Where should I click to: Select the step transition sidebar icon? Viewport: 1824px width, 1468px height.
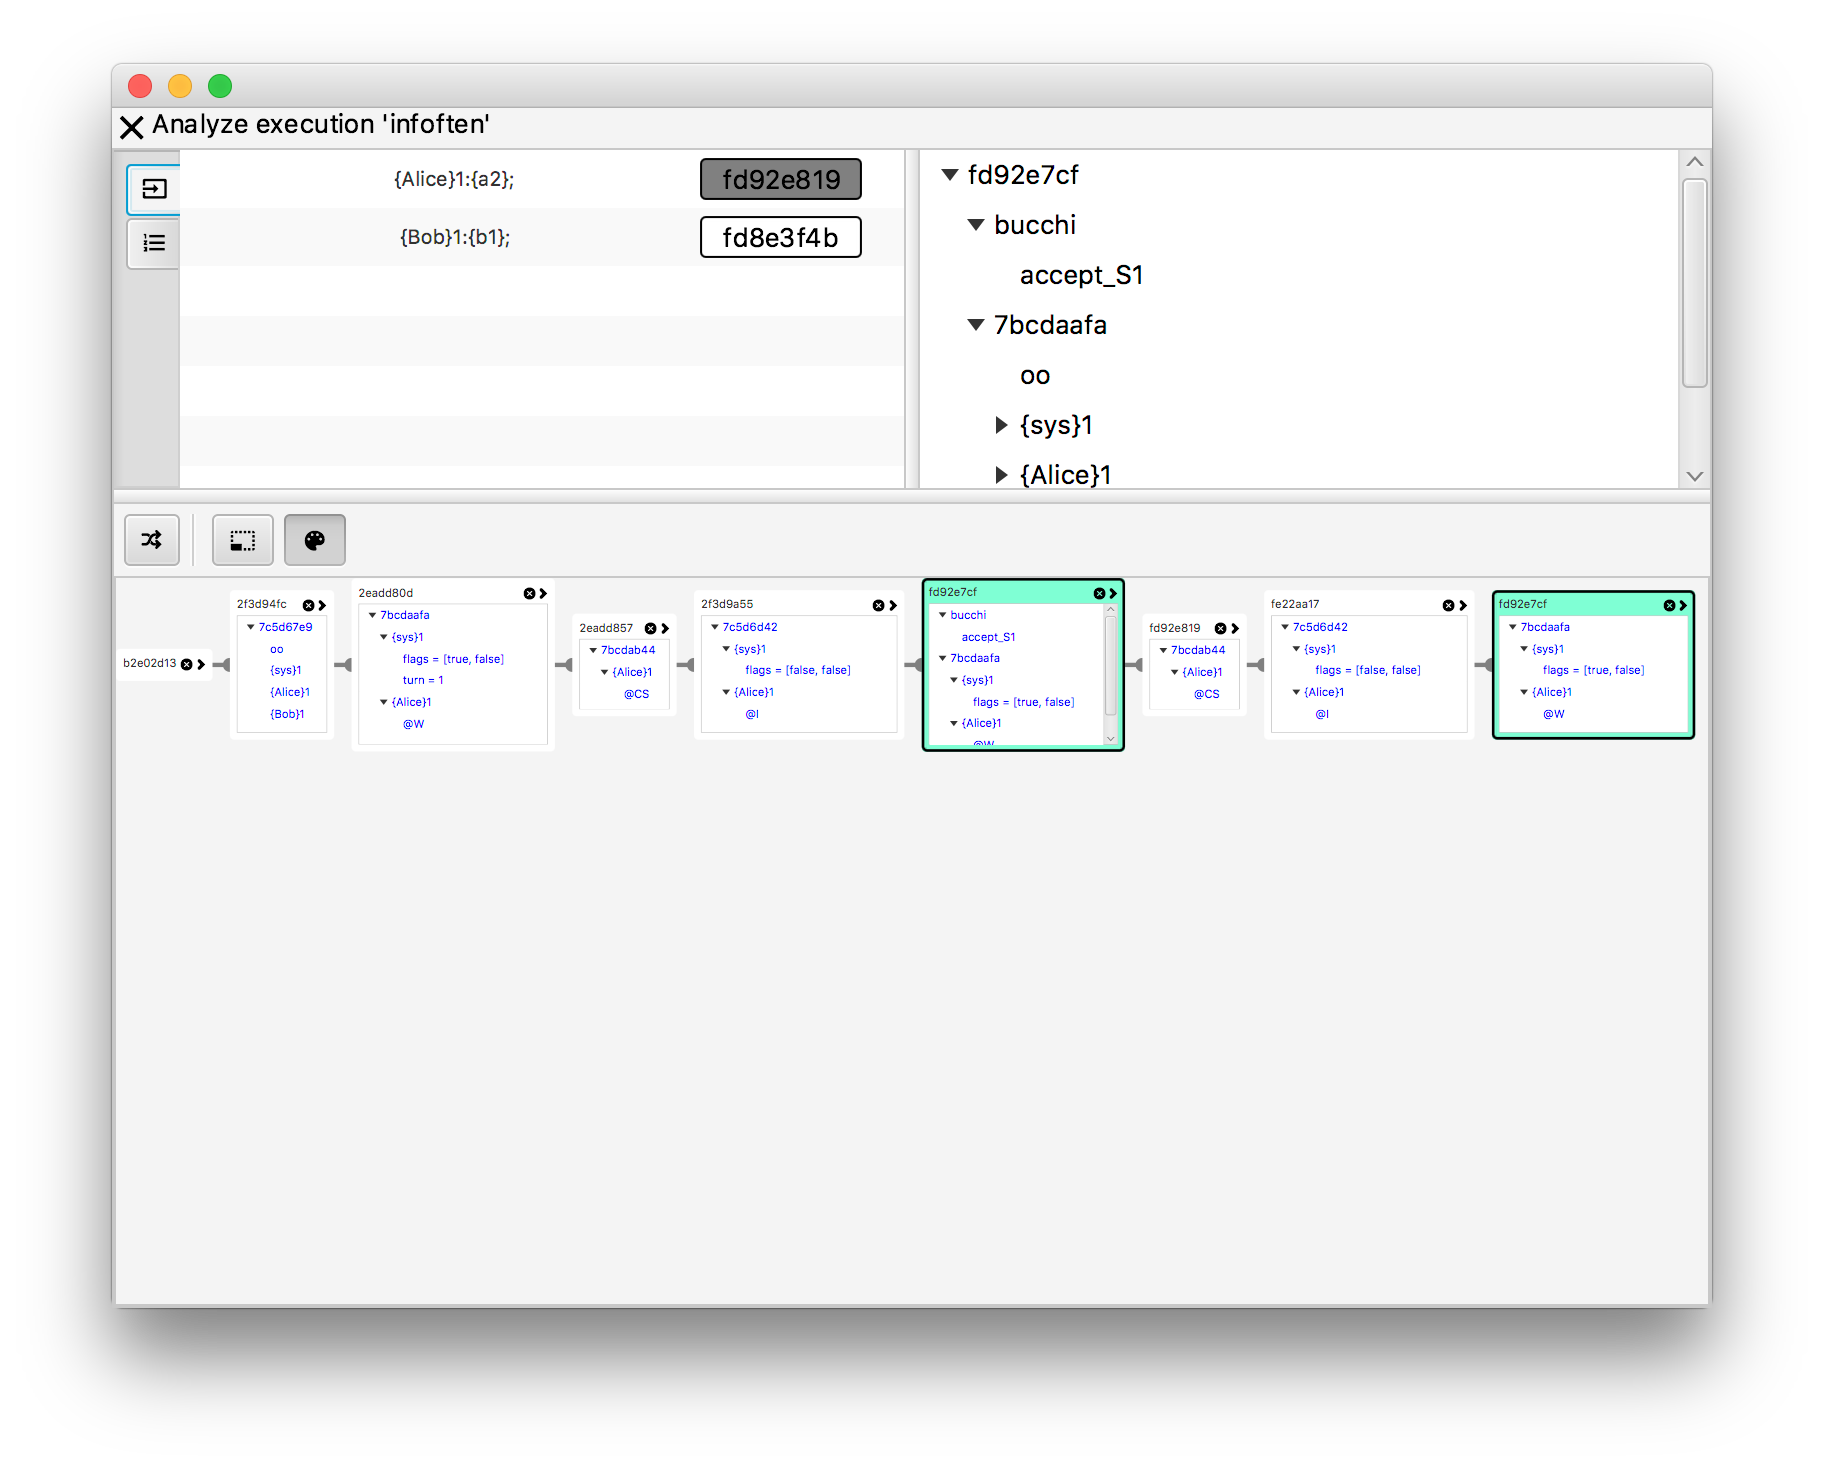click(154, 189)
